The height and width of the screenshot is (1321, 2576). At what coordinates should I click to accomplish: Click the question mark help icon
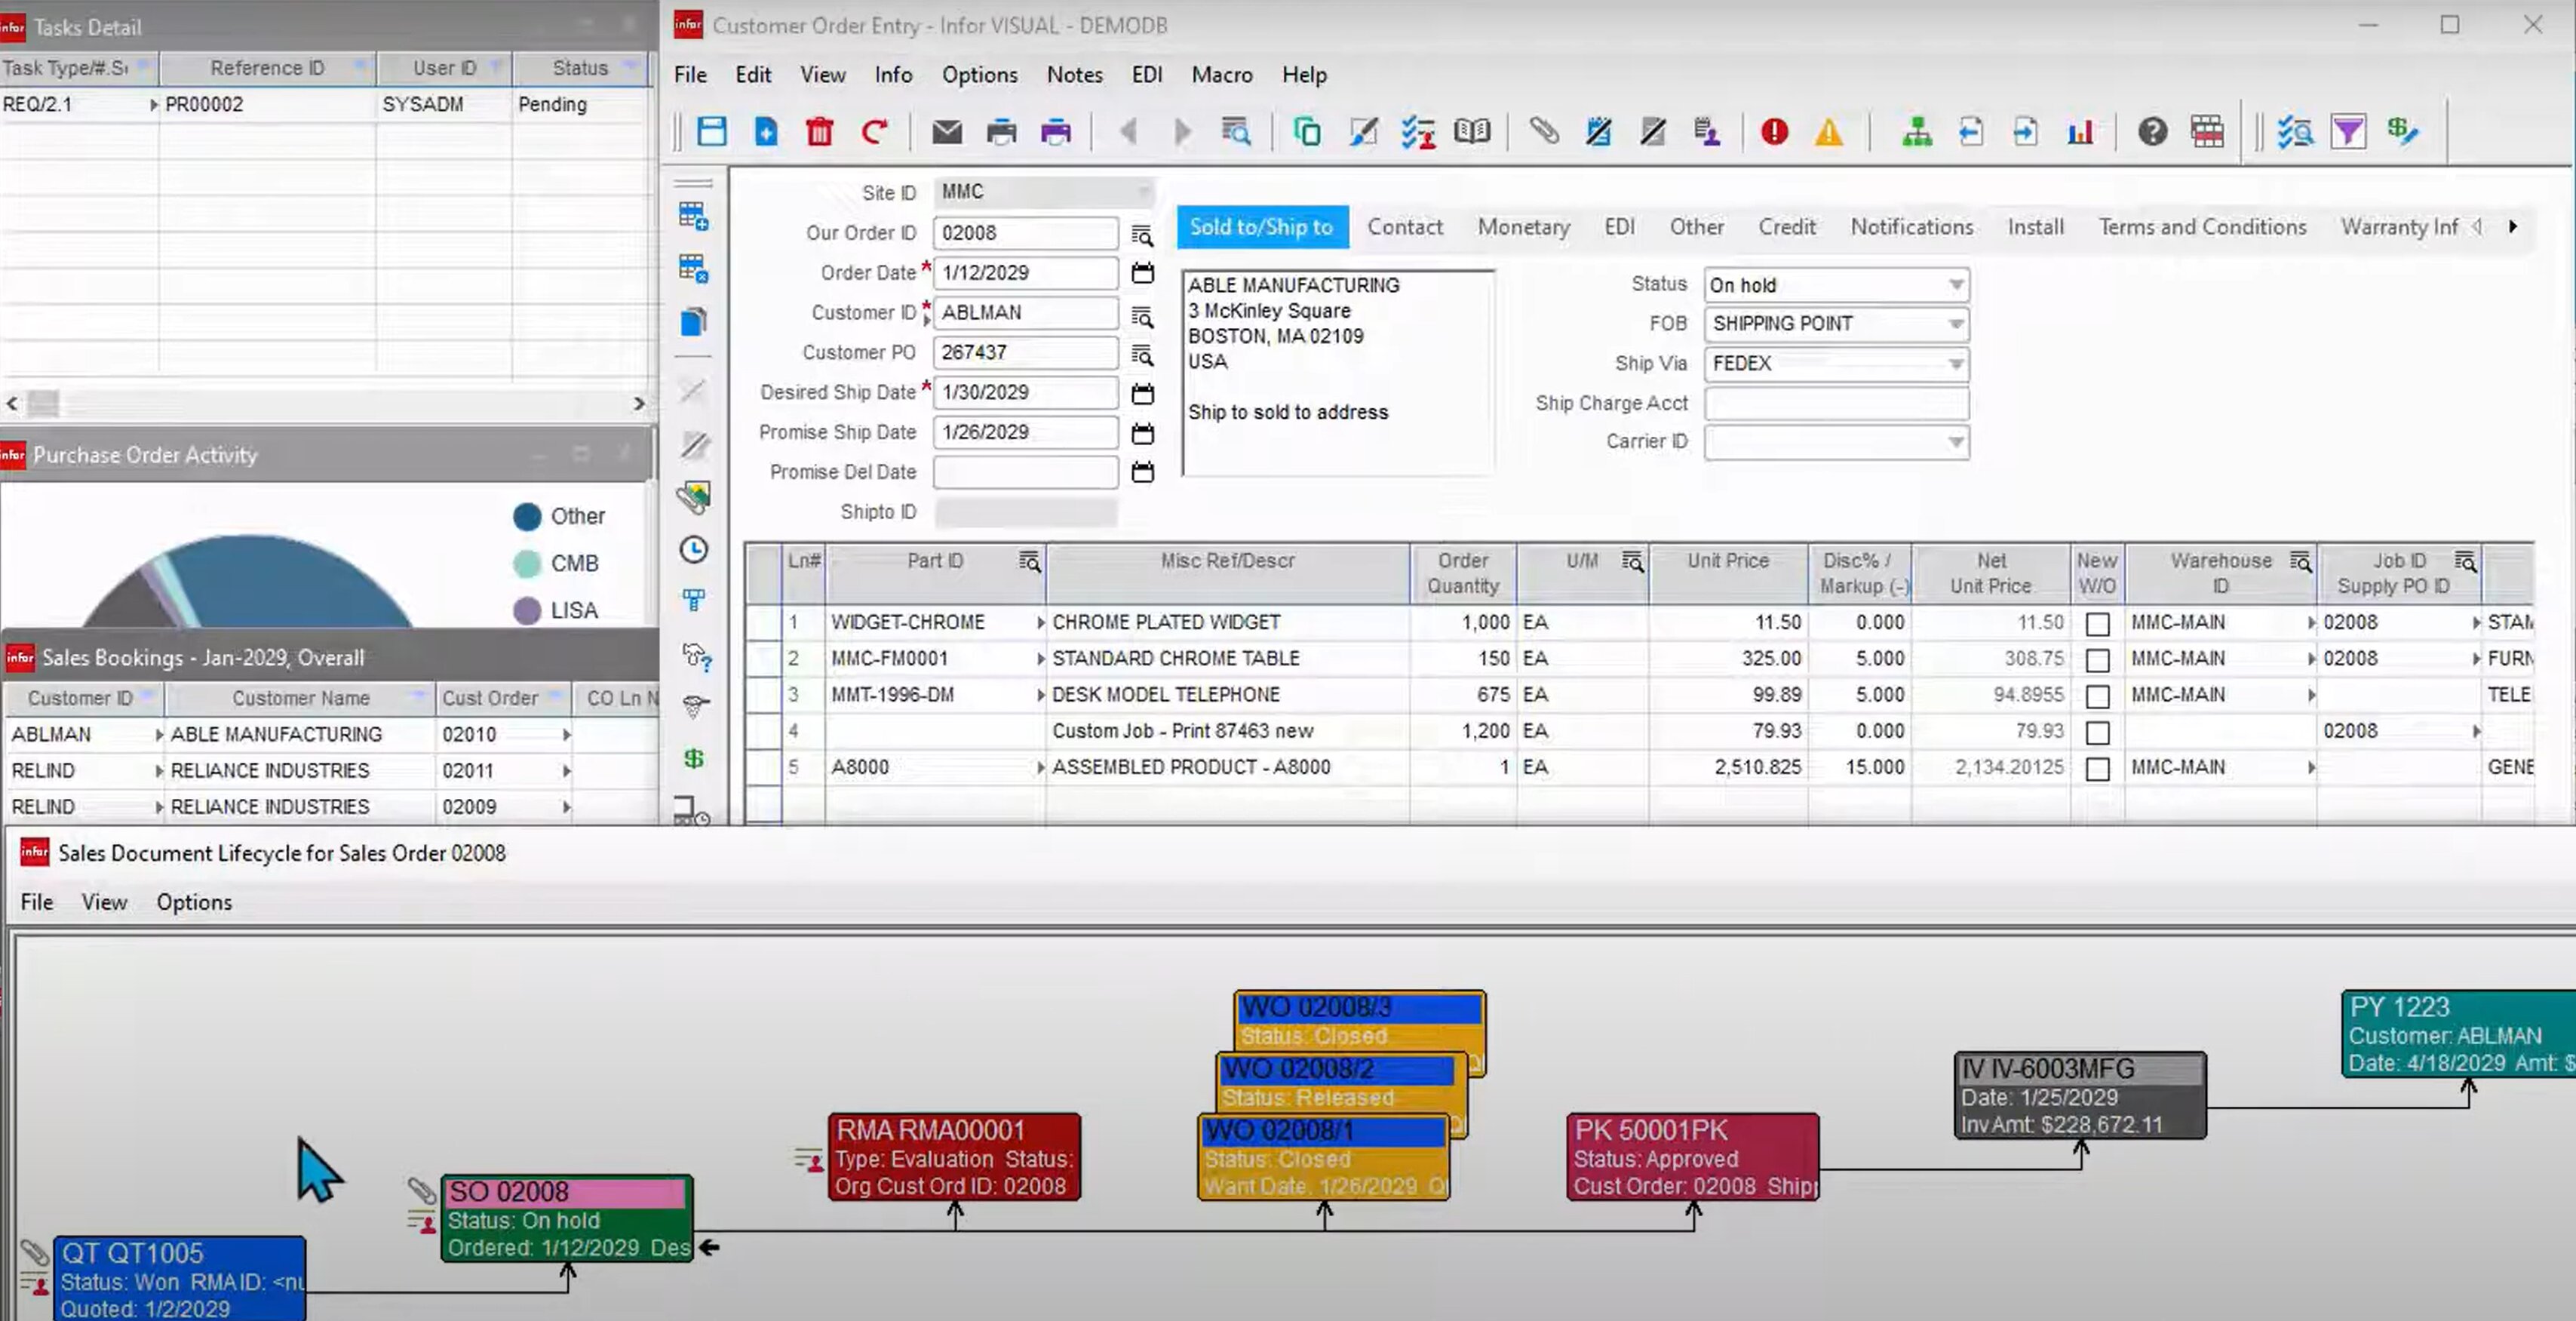[2152, 131]
